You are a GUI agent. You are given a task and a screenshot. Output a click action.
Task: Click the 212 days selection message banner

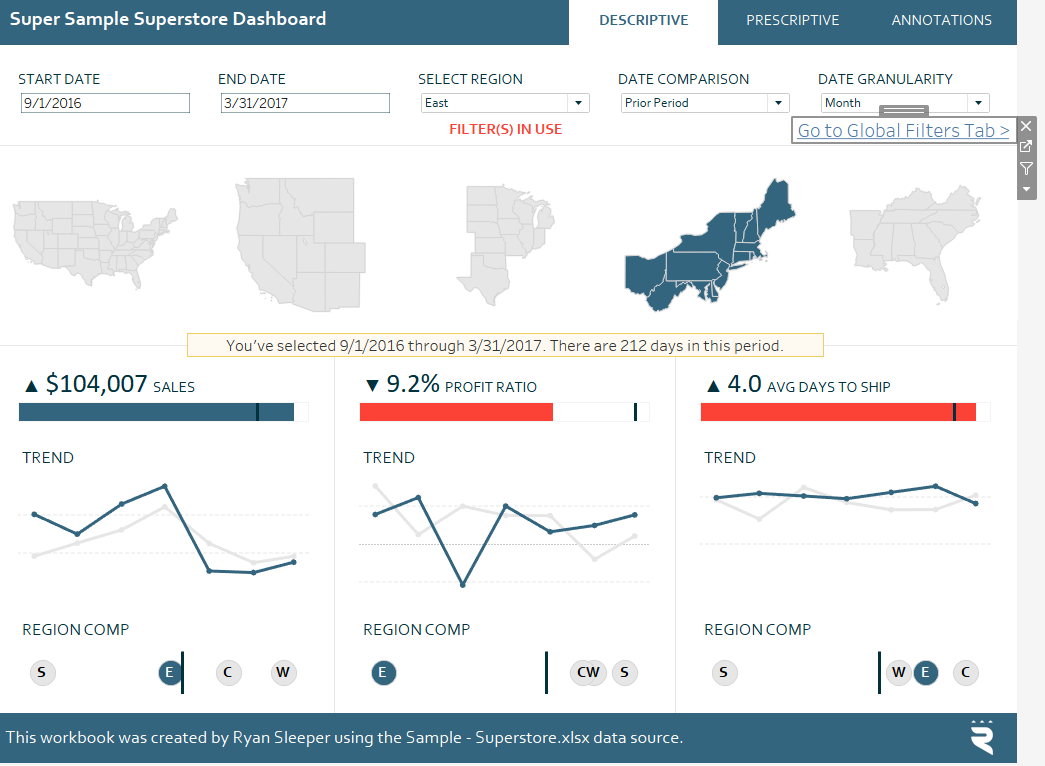tap(505, 345)
